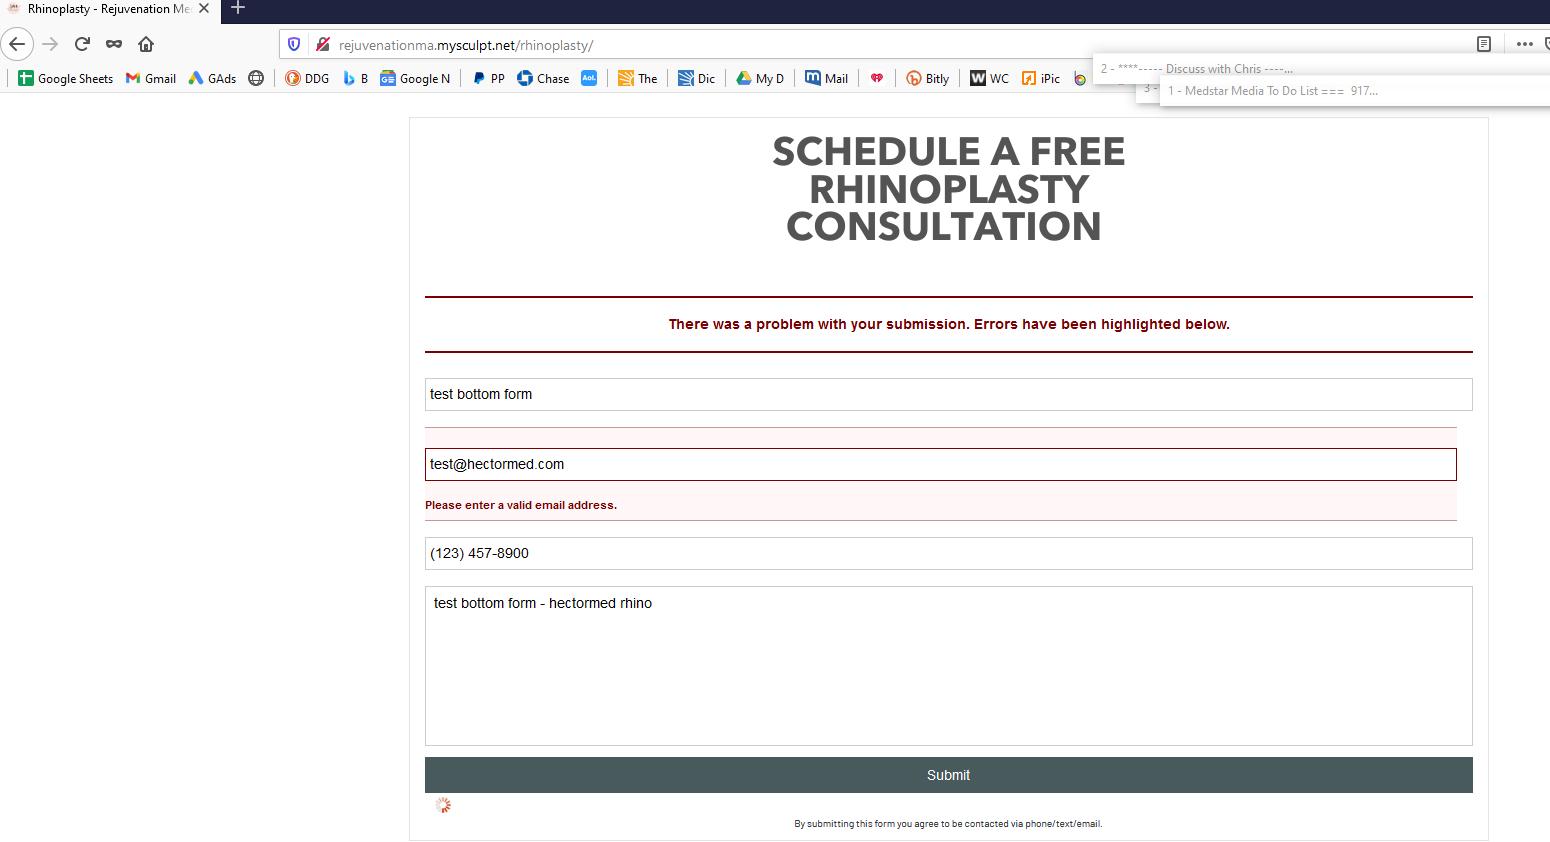Open the Chase bookmark
The image size is (1550, 842).
[543, 78]
